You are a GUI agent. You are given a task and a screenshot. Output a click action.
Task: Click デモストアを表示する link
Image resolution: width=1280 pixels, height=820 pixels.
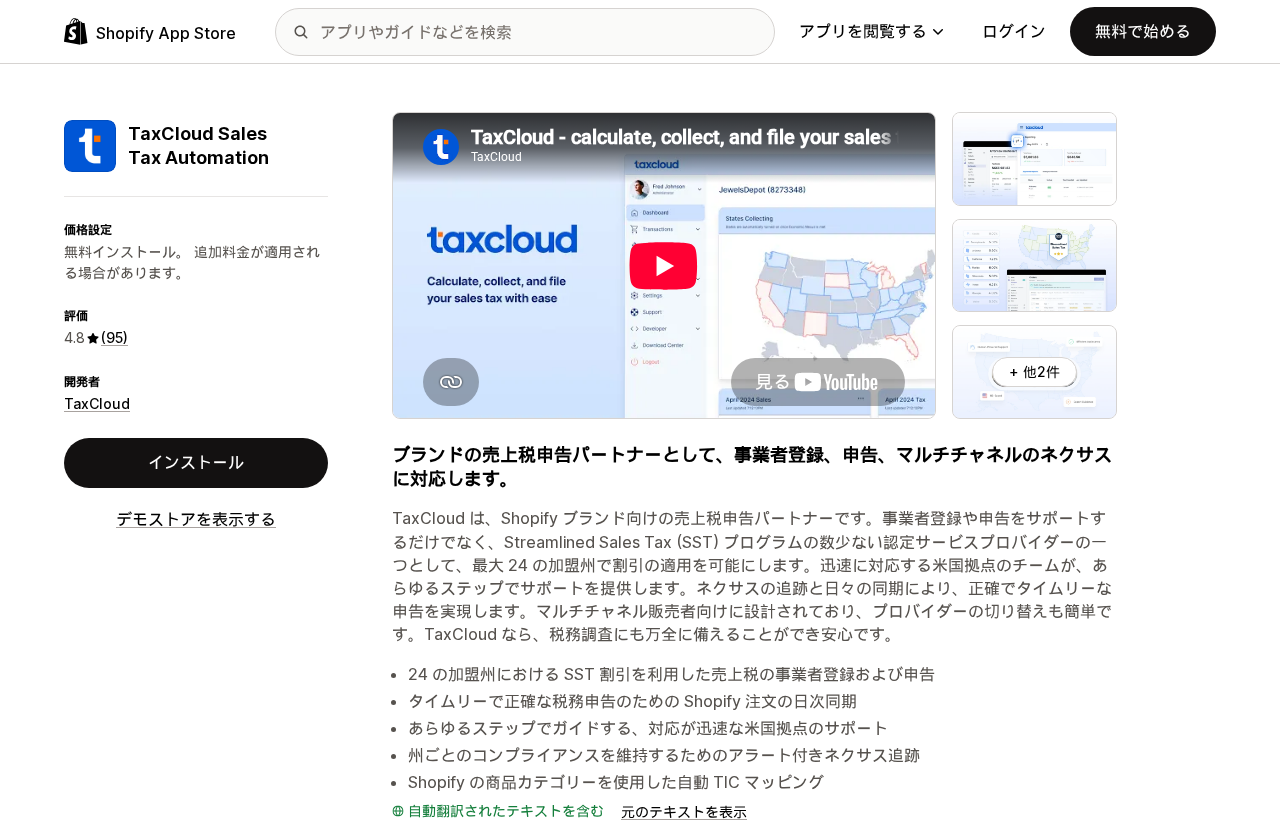pyautogui.click(x=196, y=519)
